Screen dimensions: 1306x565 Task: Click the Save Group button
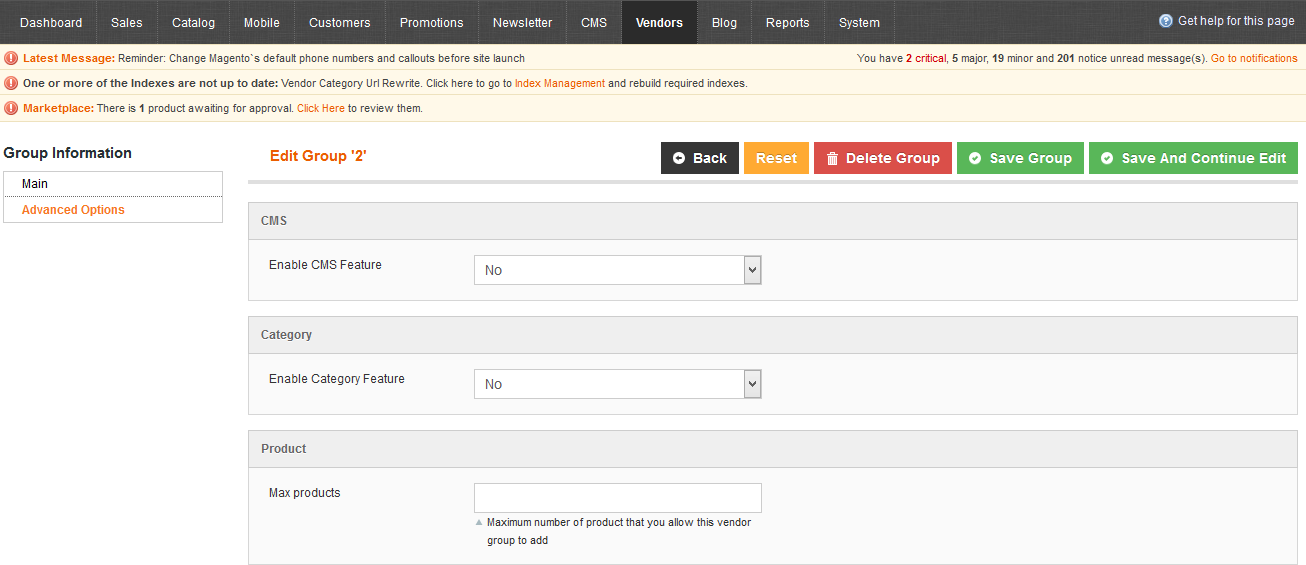tap(1020, 158)
